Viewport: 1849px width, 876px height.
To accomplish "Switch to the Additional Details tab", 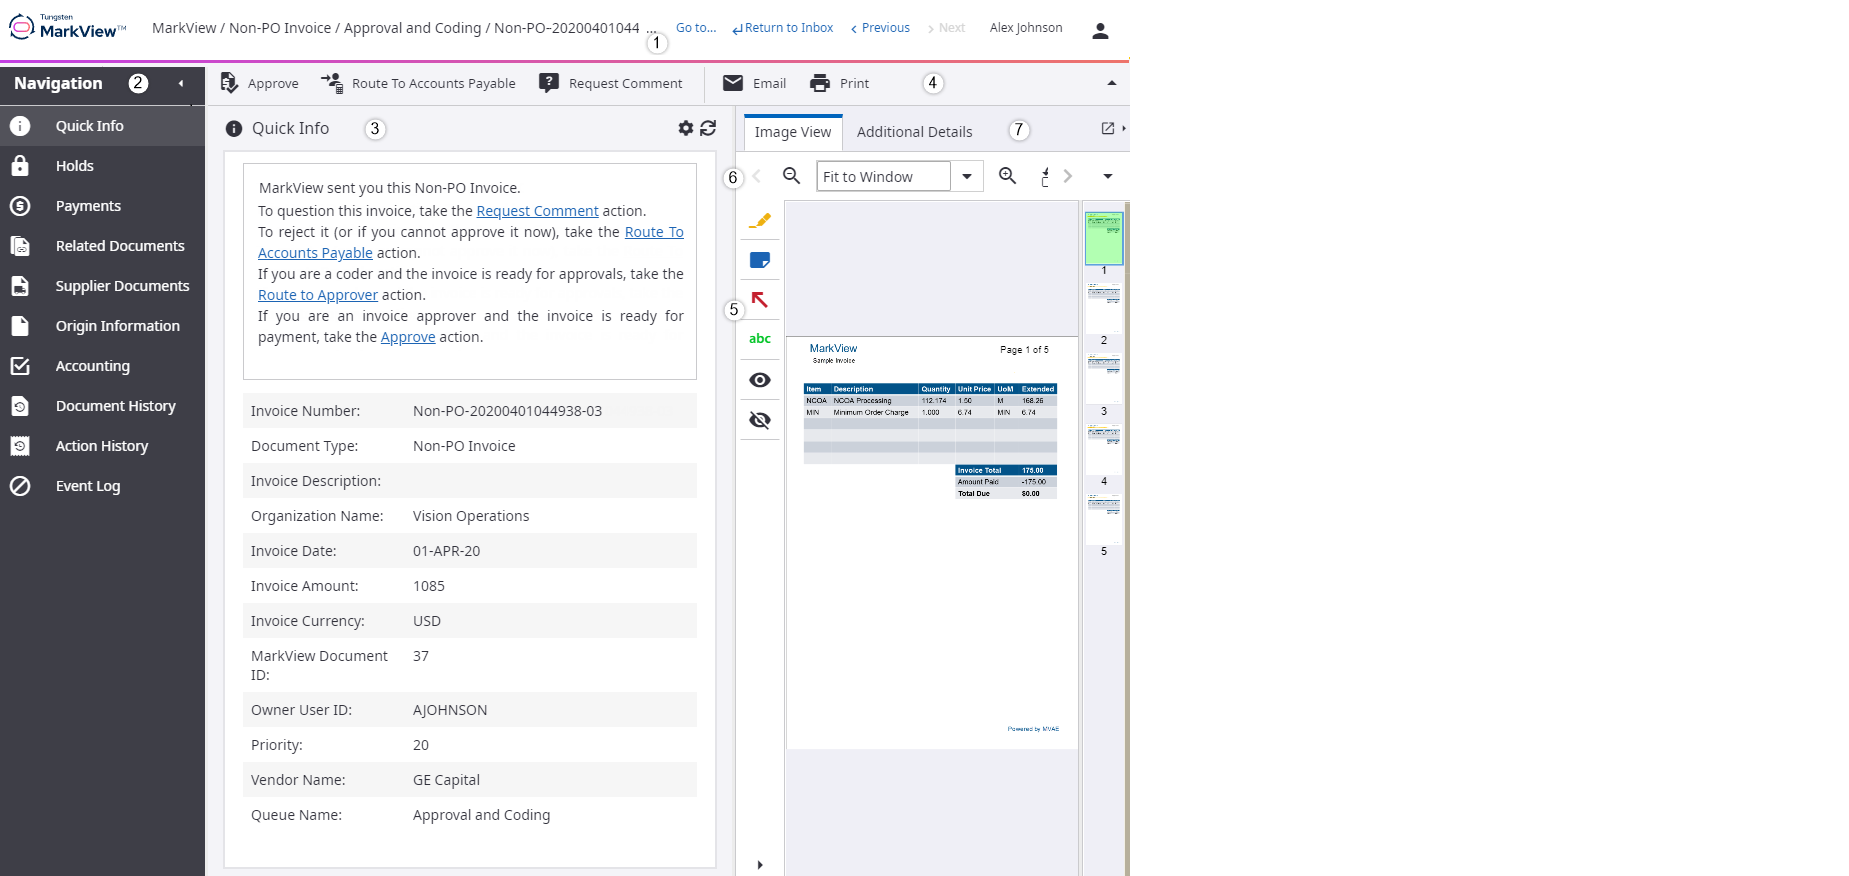I will (914, 132).
